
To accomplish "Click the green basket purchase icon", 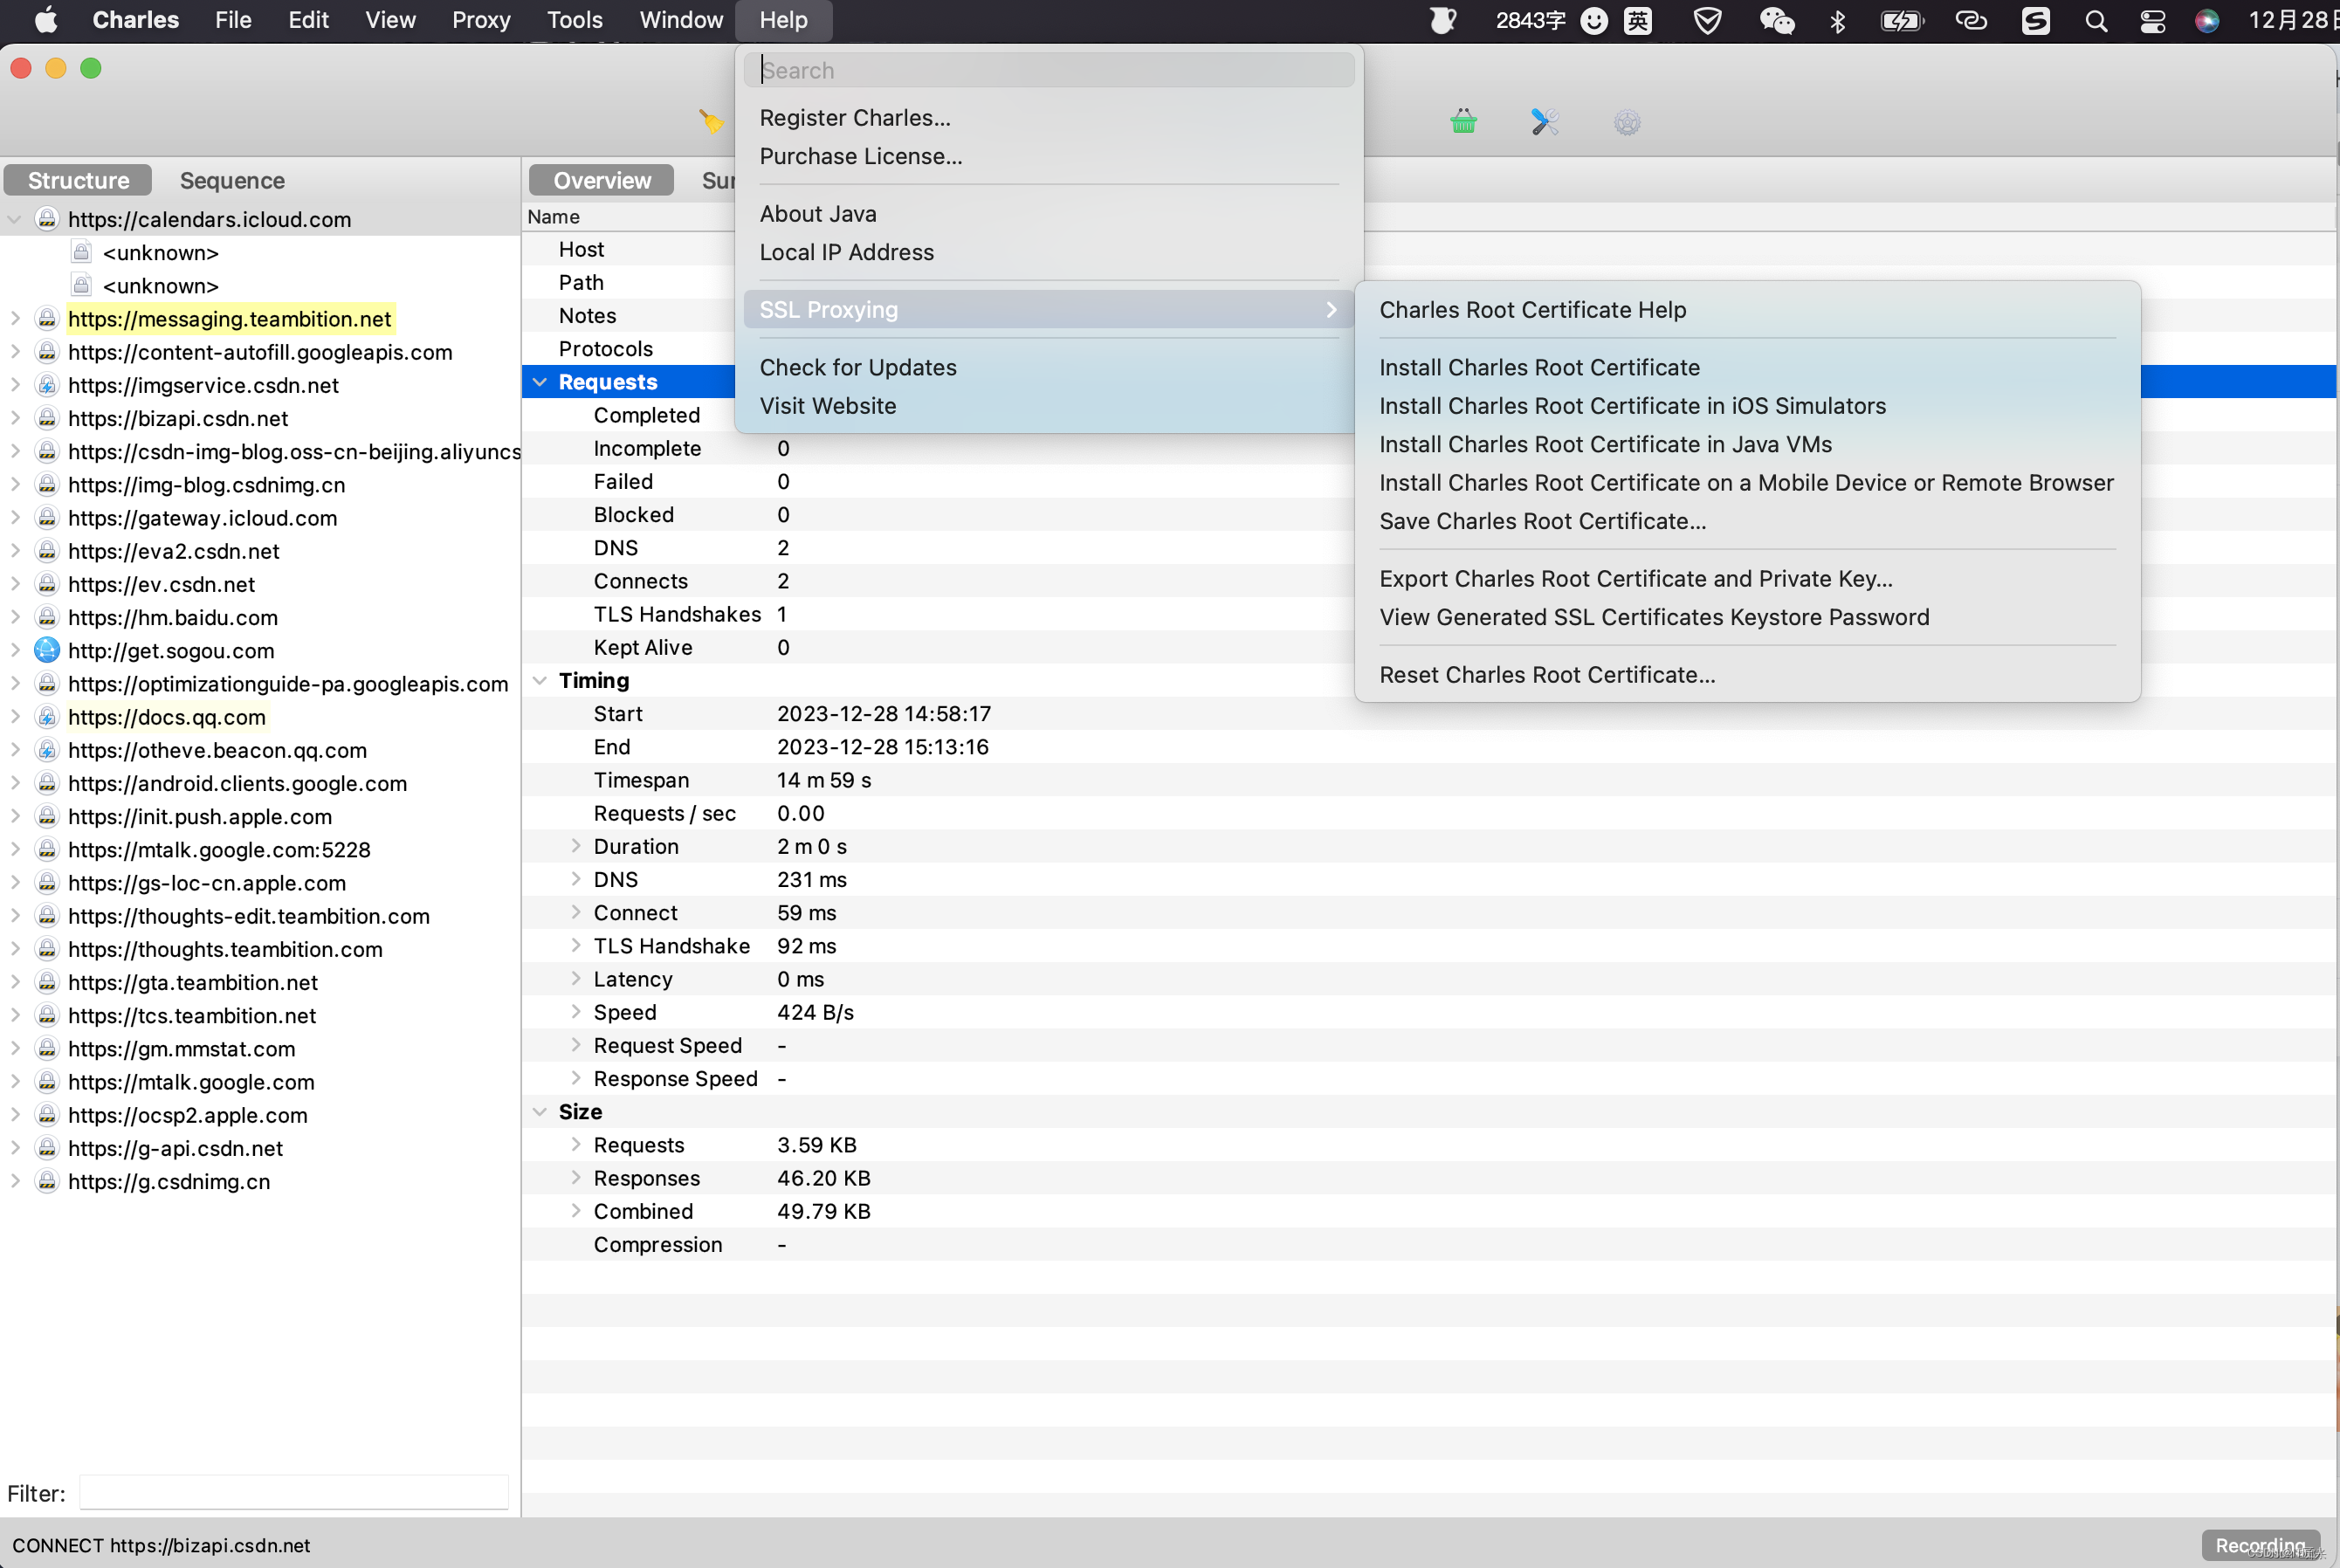I will coord(1463,122).
